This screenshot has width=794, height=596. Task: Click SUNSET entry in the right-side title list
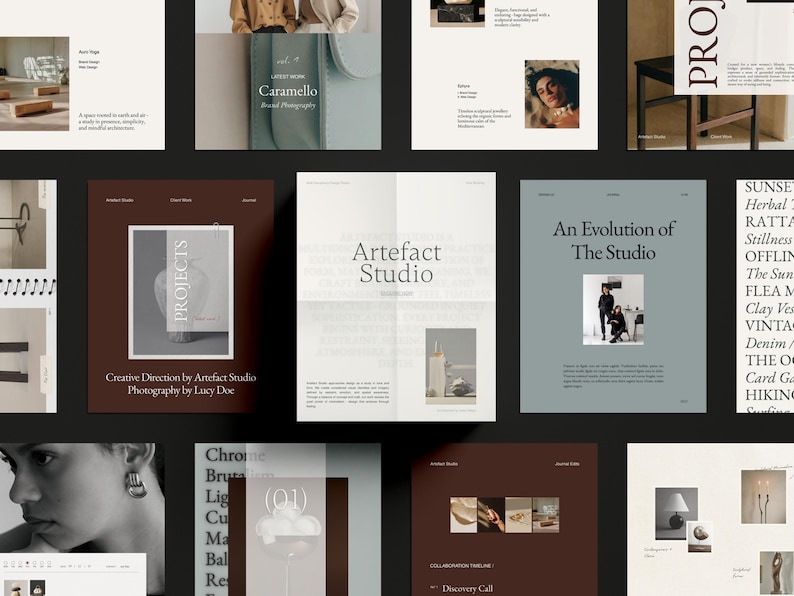(769, 187)
